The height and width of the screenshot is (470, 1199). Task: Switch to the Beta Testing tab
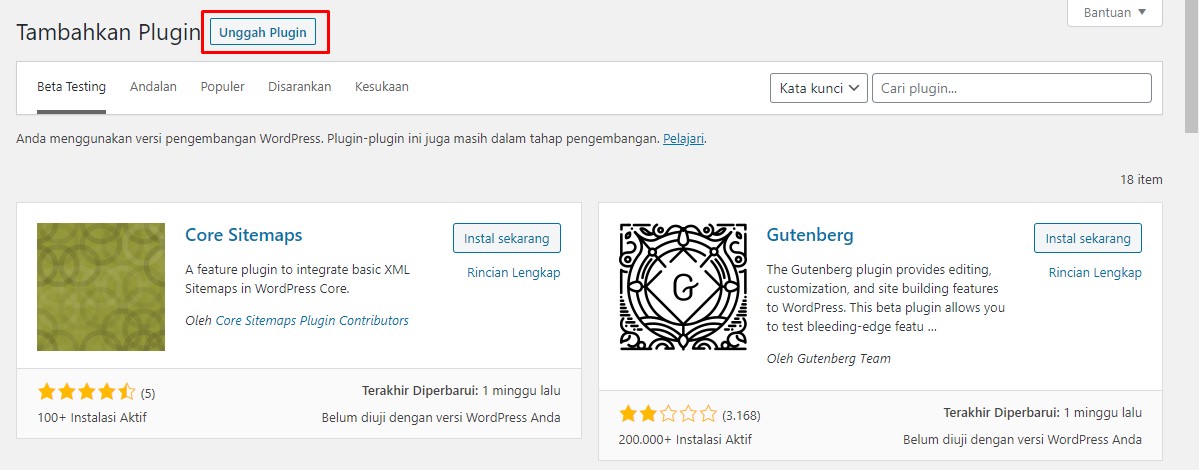(x=71, y=87)
